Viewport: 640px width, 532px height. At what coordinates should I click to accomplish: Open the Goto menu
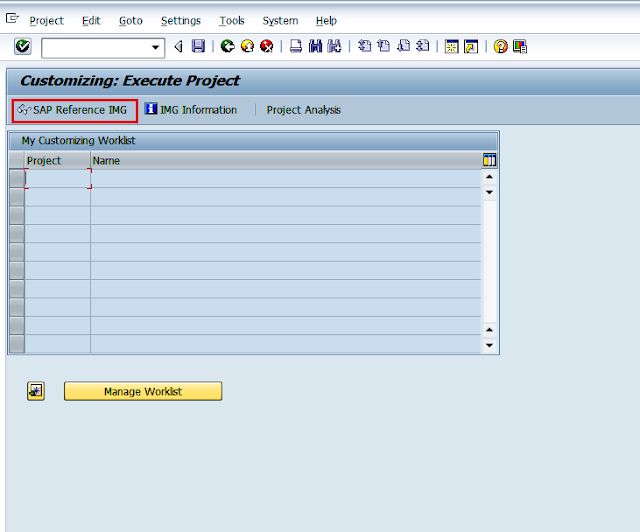tap(131, 20)
